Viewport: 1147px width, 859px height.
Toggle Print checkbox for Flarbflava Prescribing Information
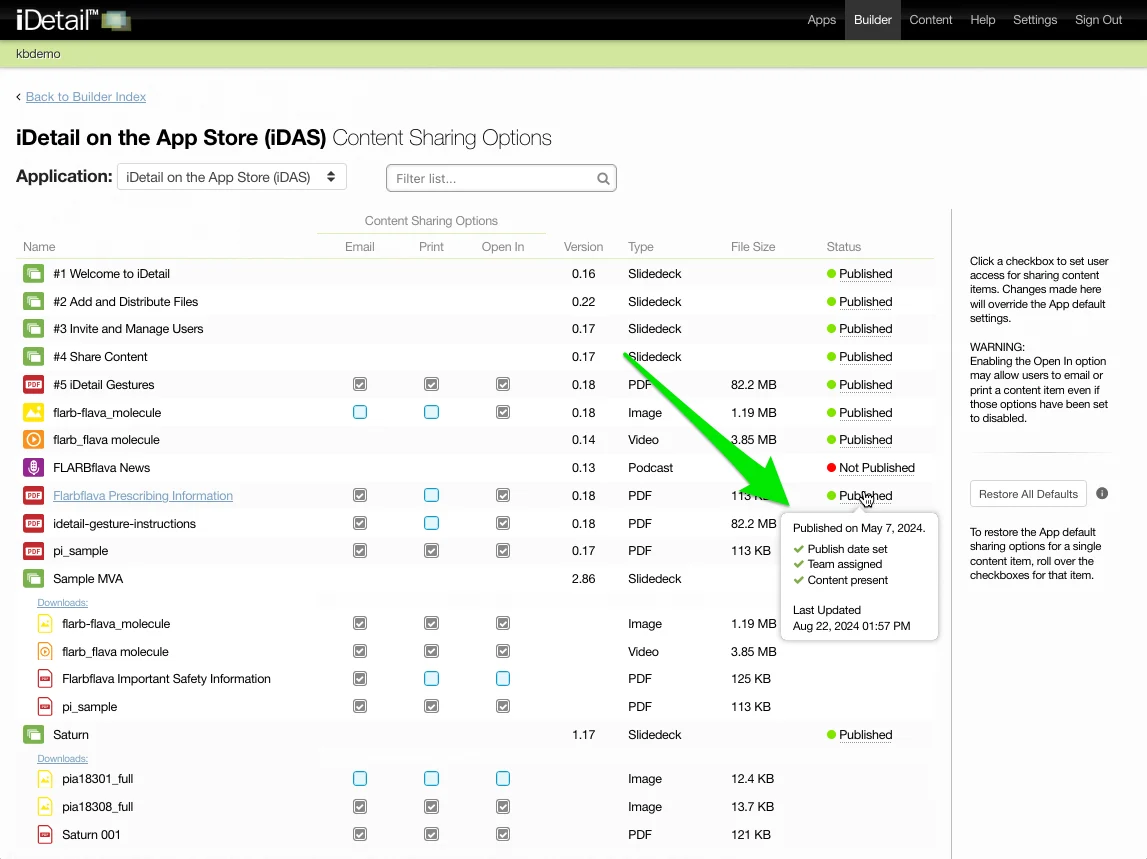point(431,495)
